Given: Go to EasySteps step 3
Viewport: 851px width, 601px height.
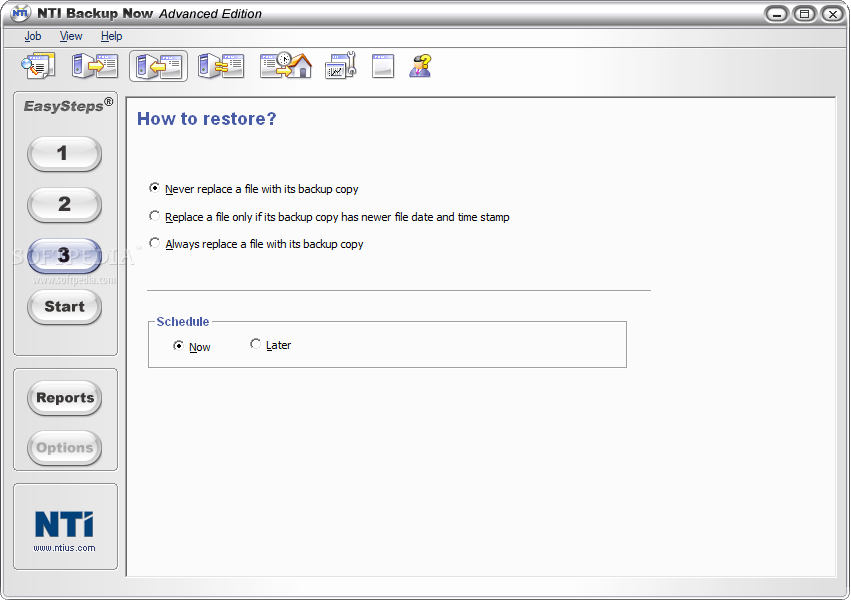Looking at the screenshot, I should 65,256.
